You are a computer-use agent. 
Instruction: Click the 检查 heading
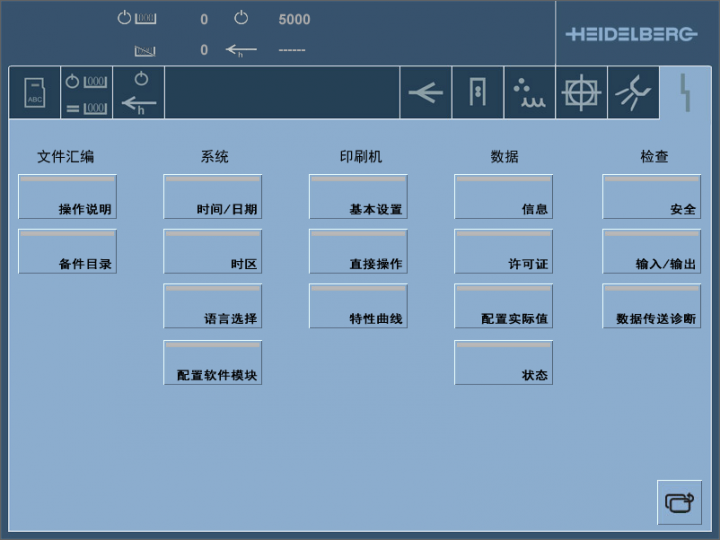point(654,157)
